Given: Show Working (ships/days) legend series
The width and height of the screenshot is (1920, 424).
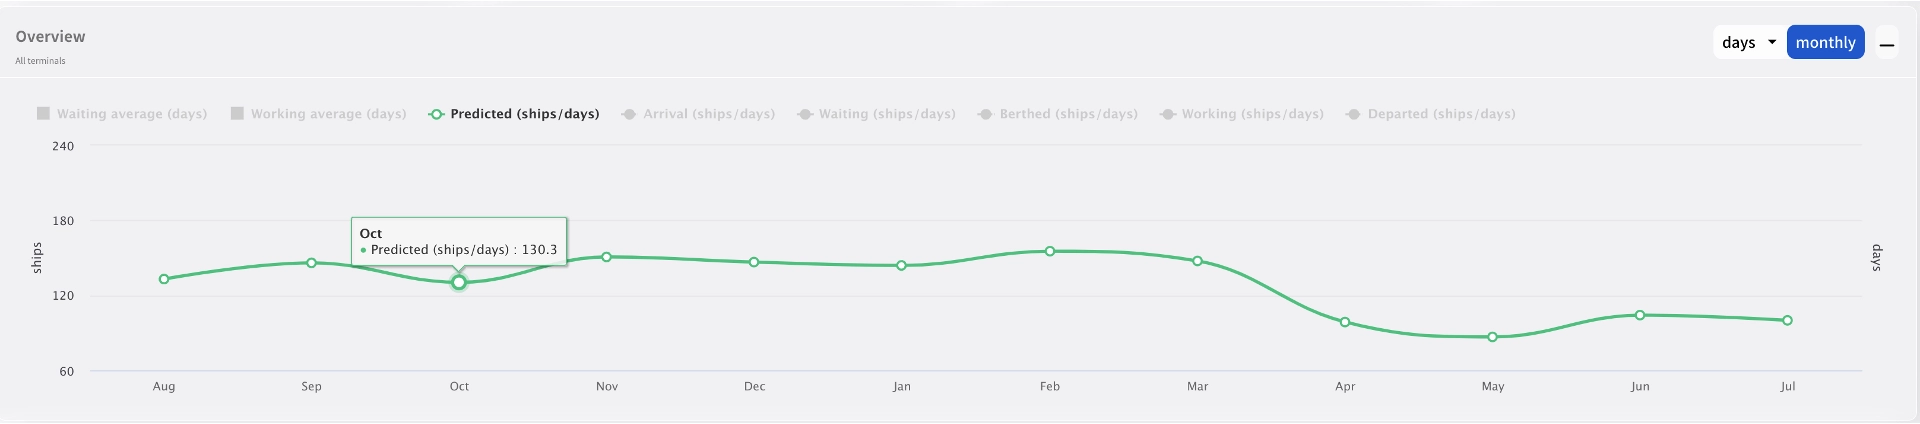Looking at the screenshot, I should coord(1242,114).
